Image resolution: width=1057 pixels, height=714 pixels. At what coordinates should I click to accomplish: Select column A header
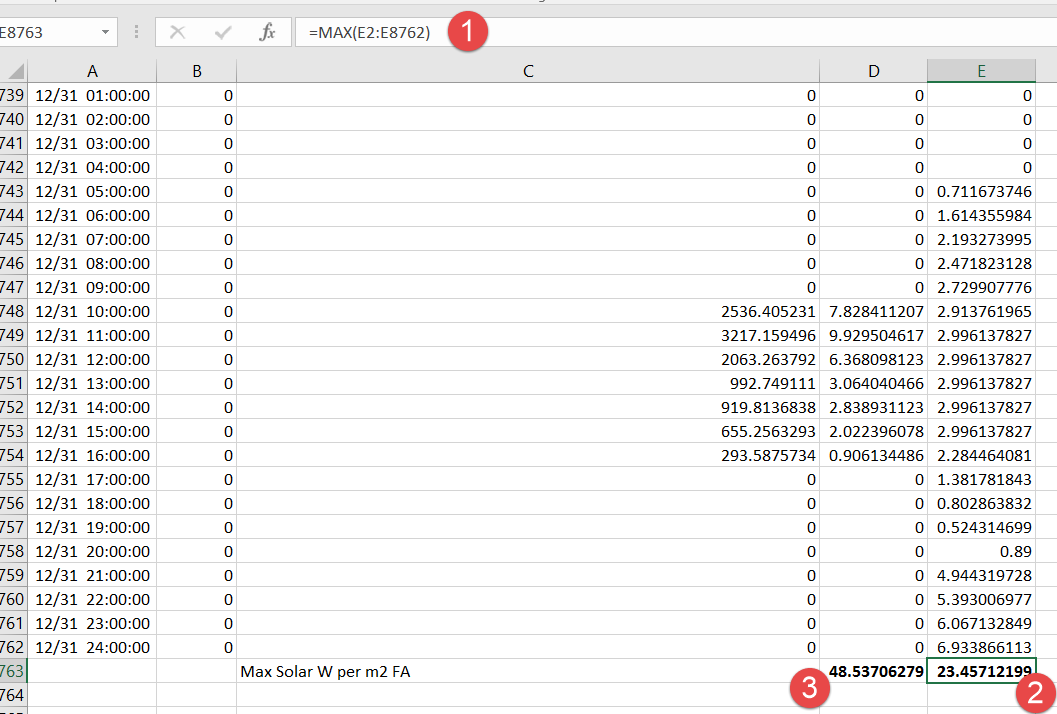click(92, 71)
